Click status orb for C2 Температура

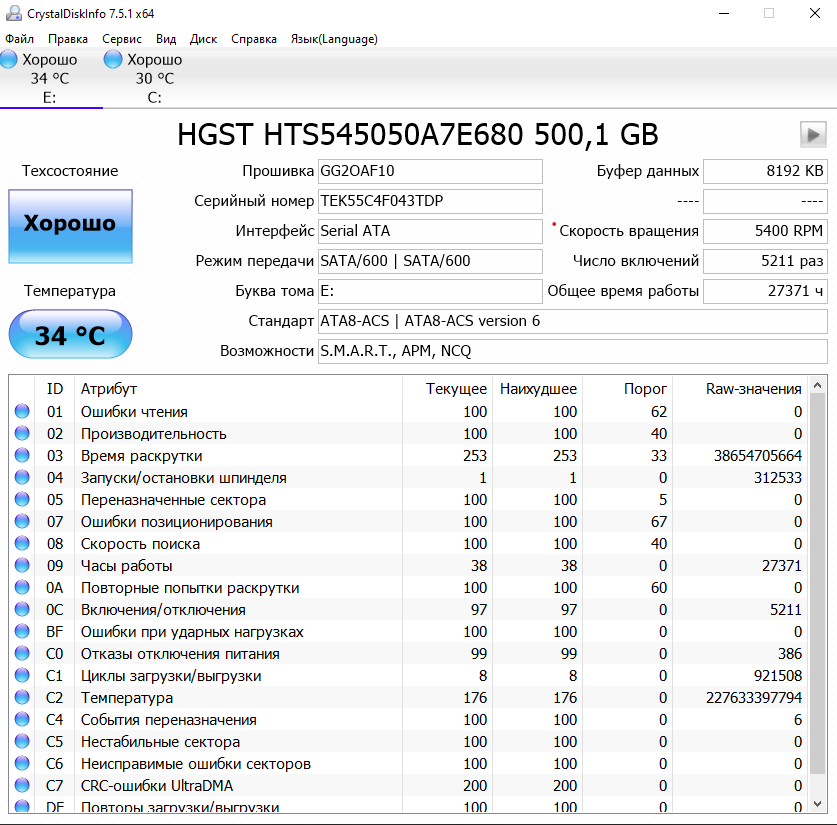[x=22, y=697]
